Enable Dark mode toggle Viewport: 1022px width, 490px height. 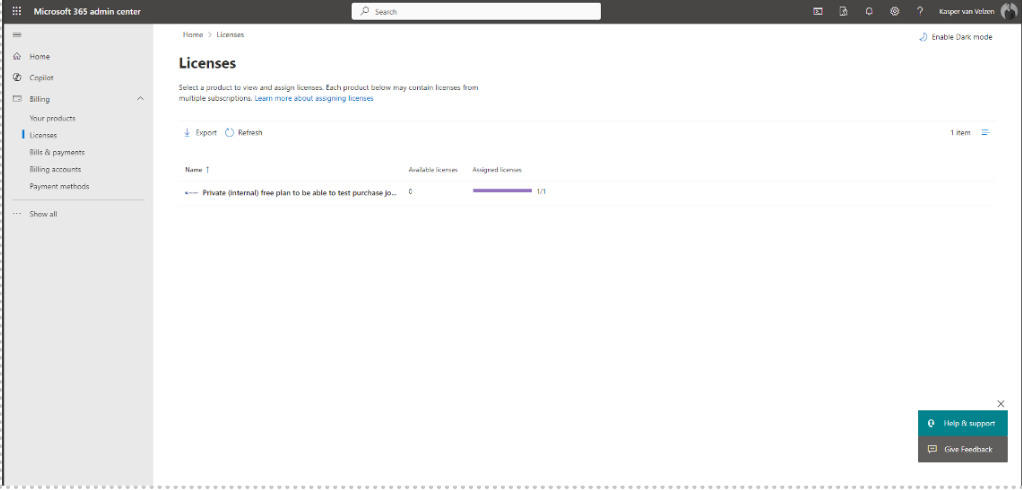(x=956, y=37)
